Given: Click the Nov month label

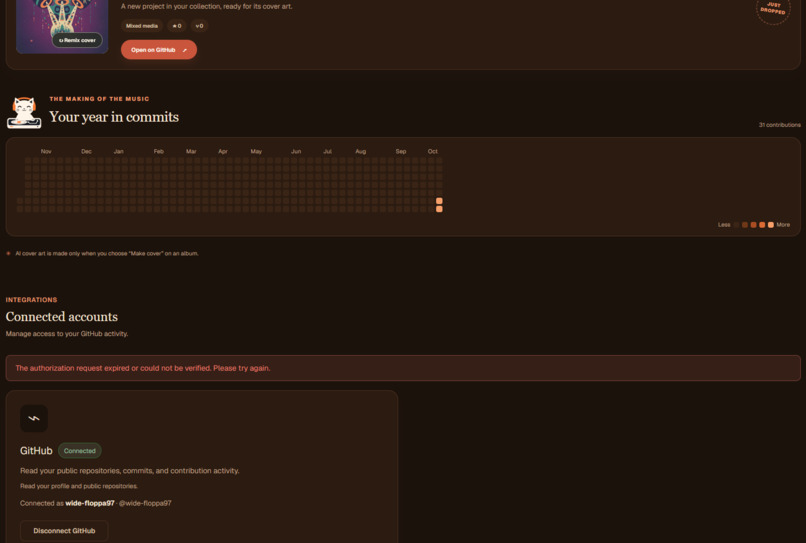Looking at the screenshot, I should pyautogui.click(x=46, y=152).
